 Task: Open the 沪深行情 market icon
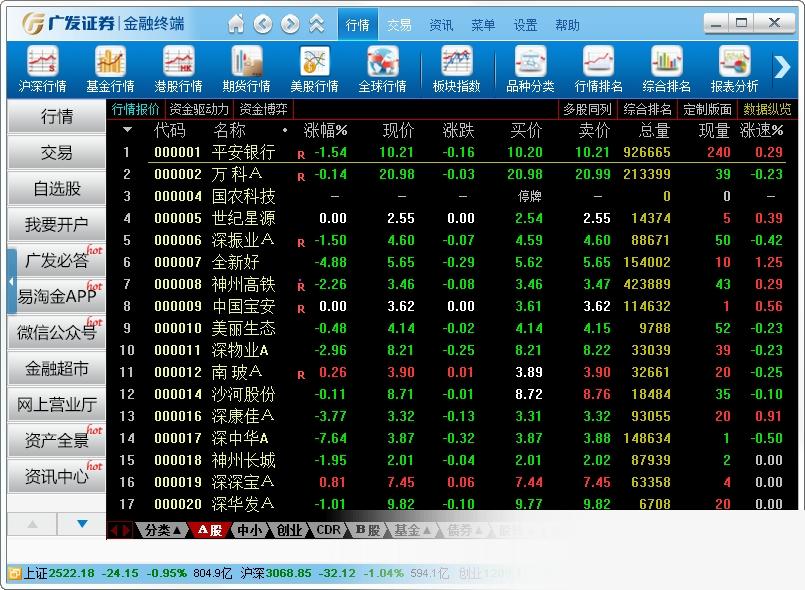[x=42, y=69]
